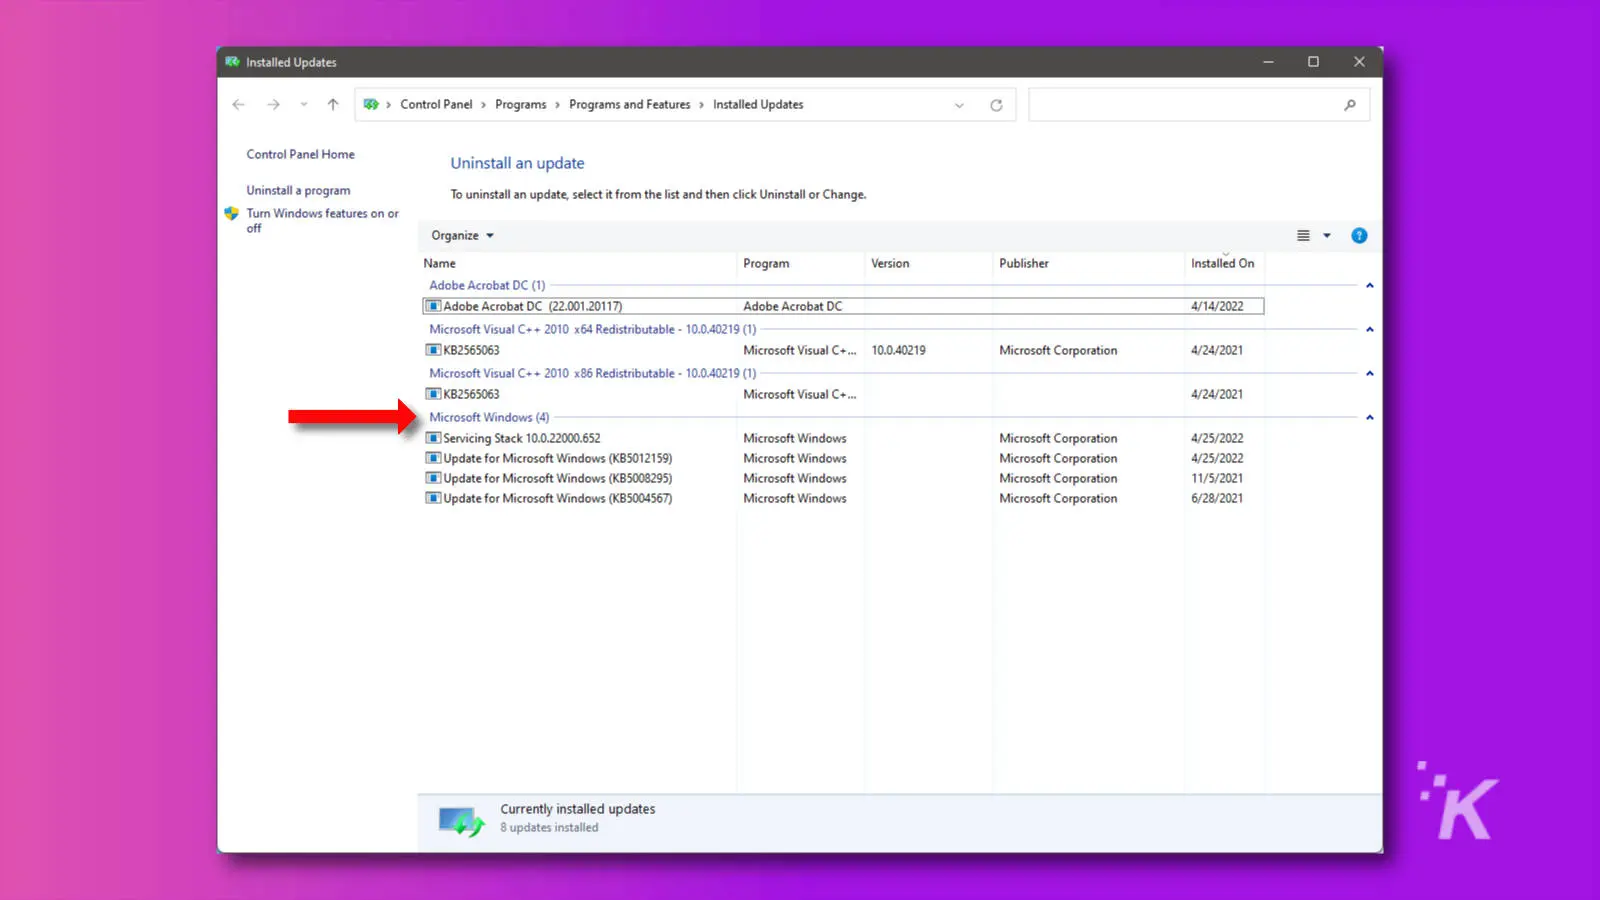The width and height of the screenshot is (1600, 900).
Task: Open Uninstall a program link
Action: click(x=298, y=190)
